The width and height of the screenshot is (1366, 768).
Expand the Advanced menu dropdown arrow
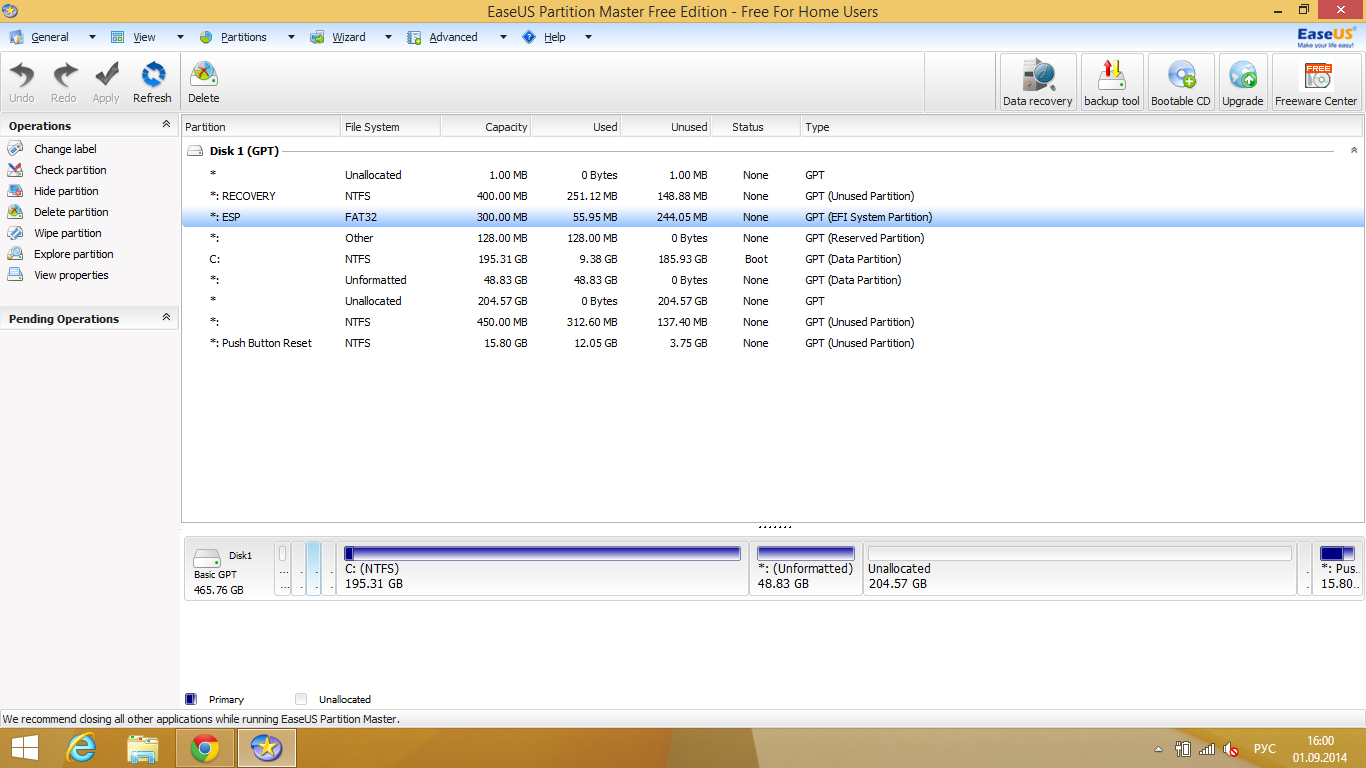coord(502,37)
